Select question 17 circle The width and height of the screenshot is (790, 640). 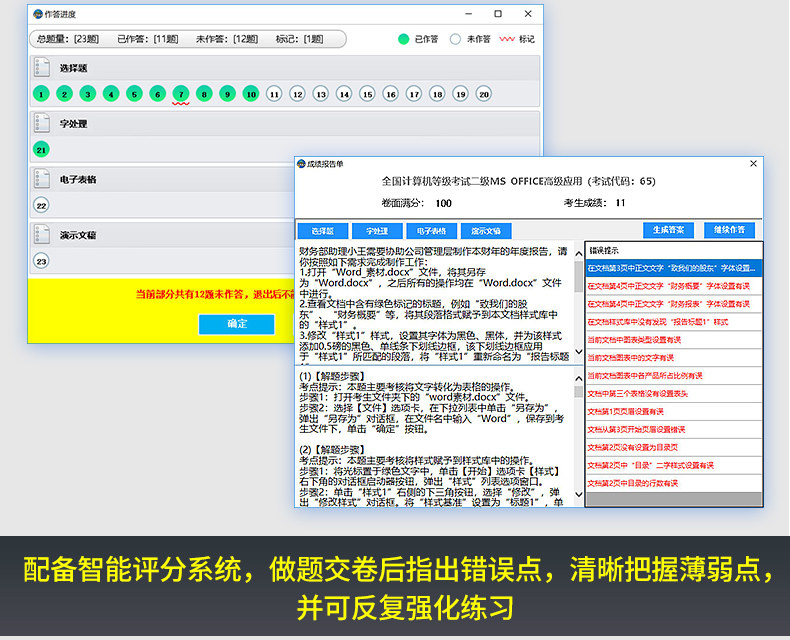[x=414, y=94]
